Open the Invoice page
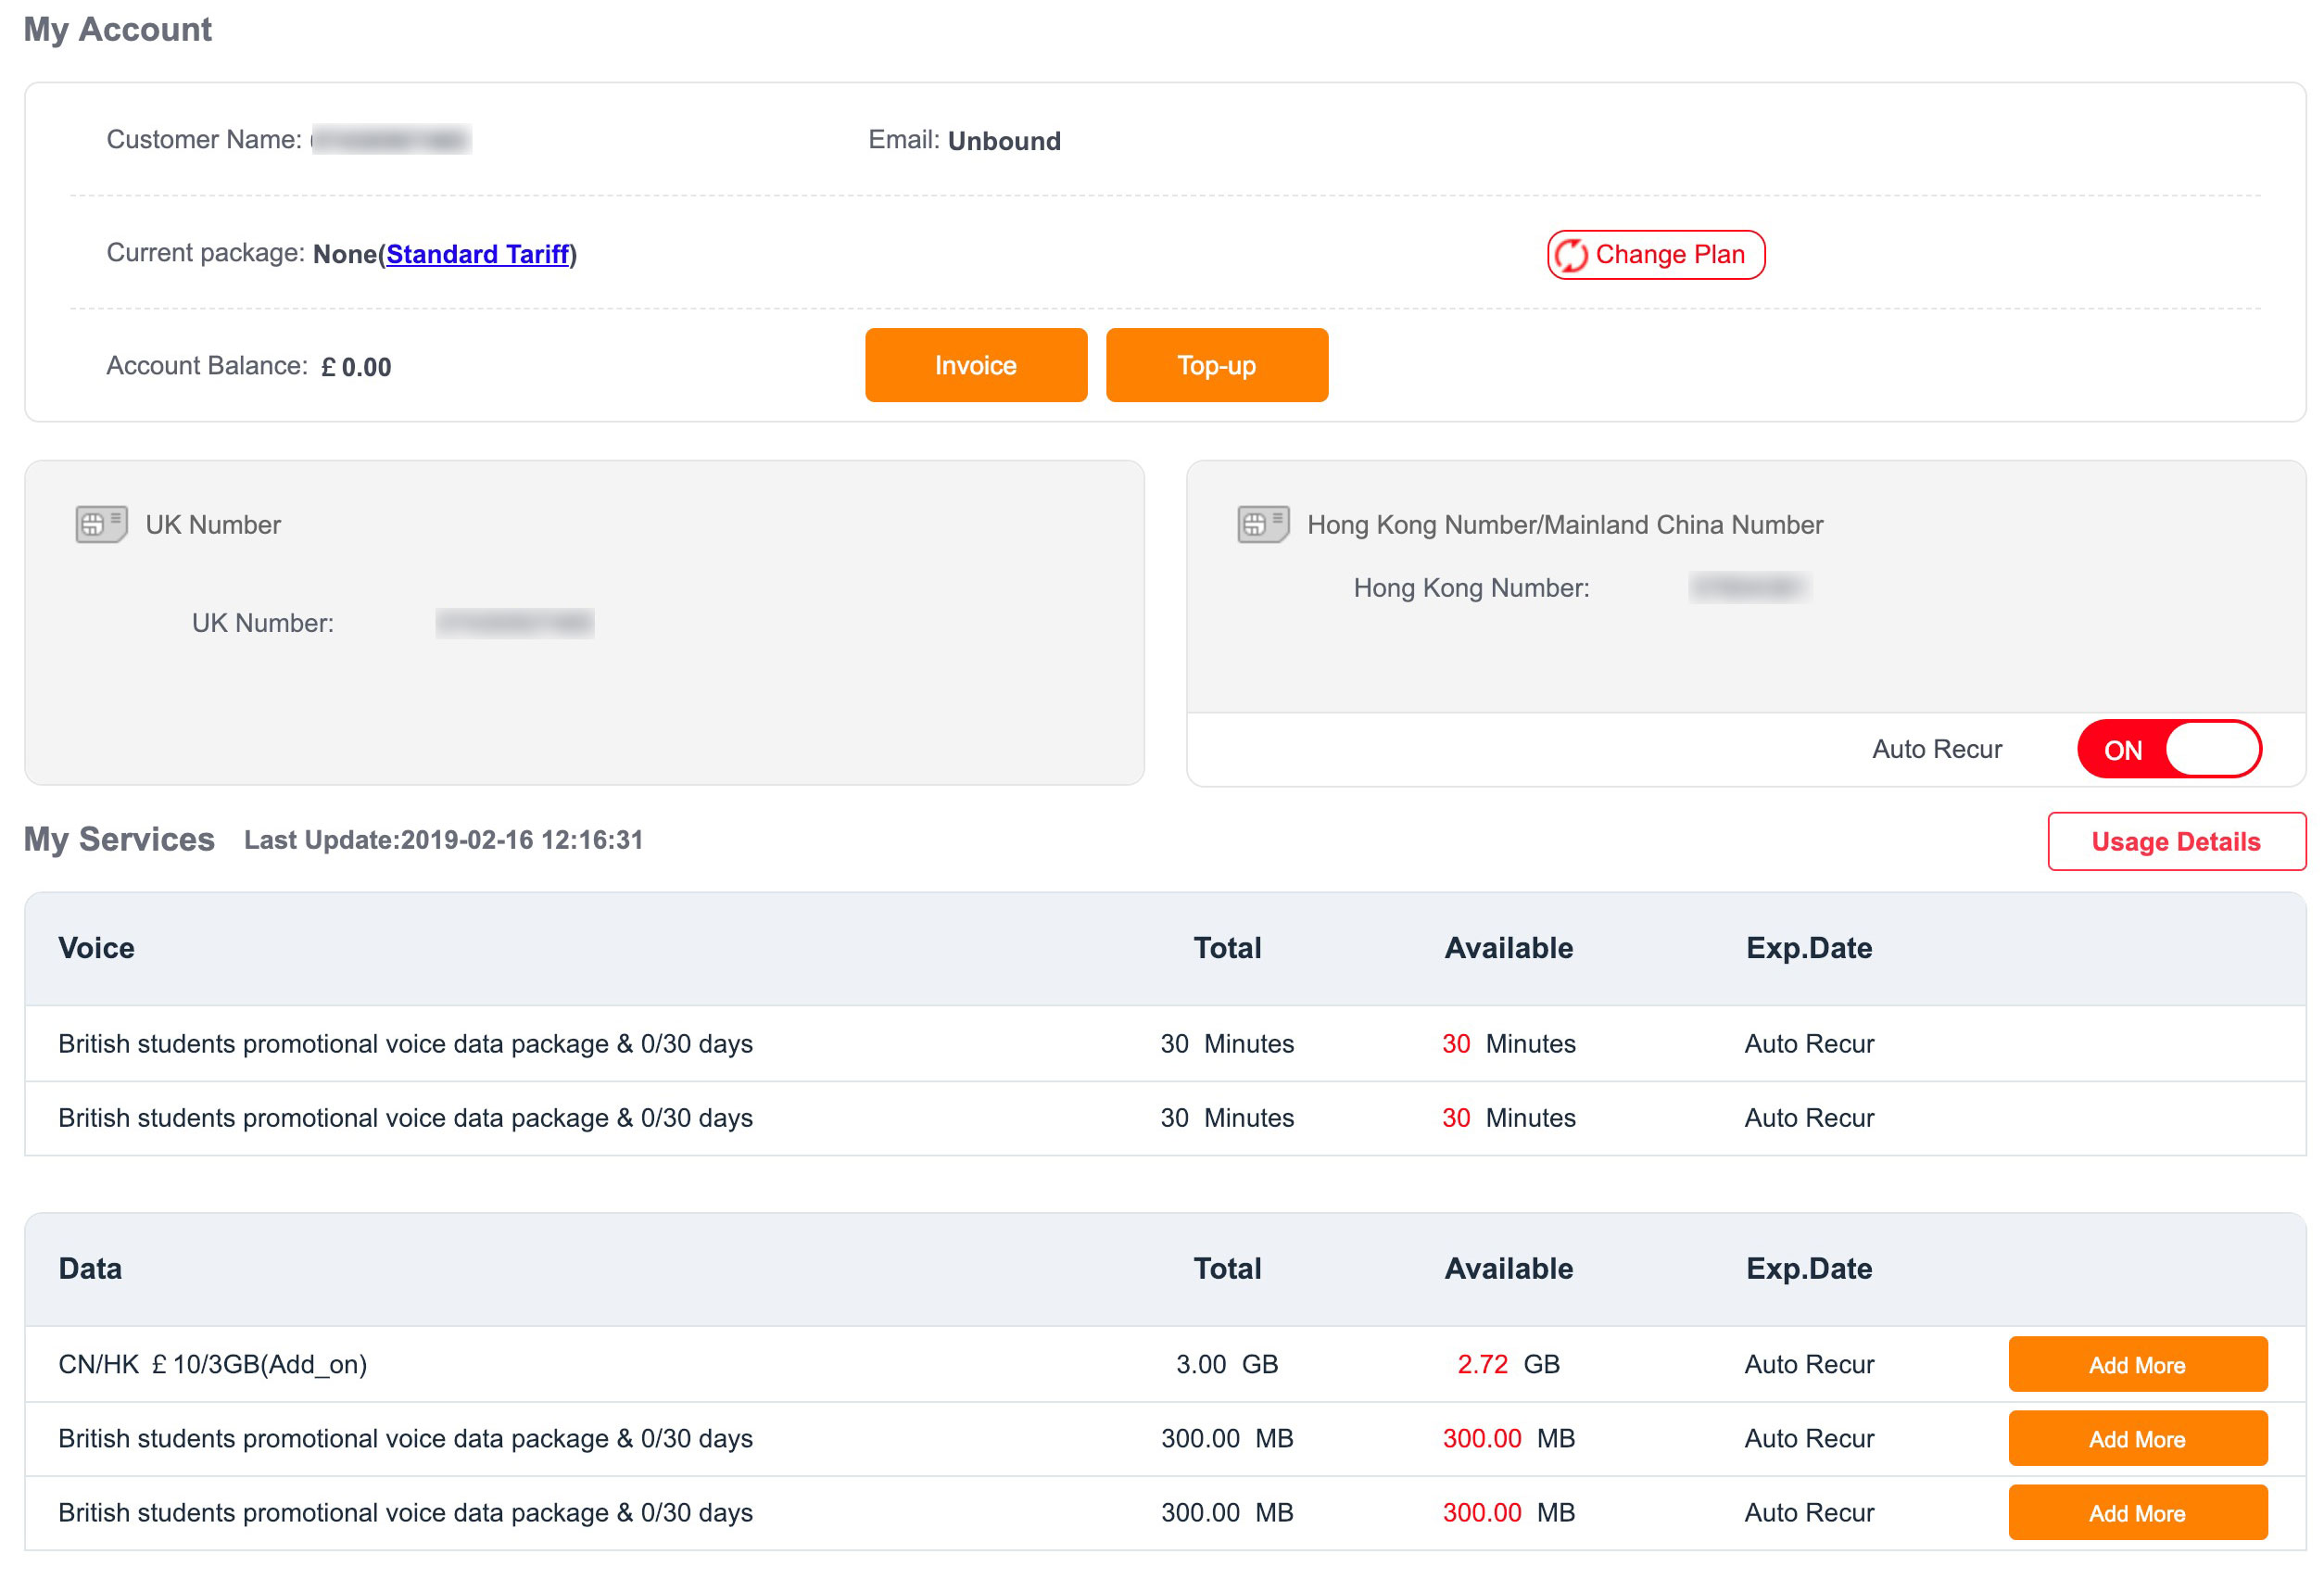This screenshot has width=2324, height=1579. point(975,365)
